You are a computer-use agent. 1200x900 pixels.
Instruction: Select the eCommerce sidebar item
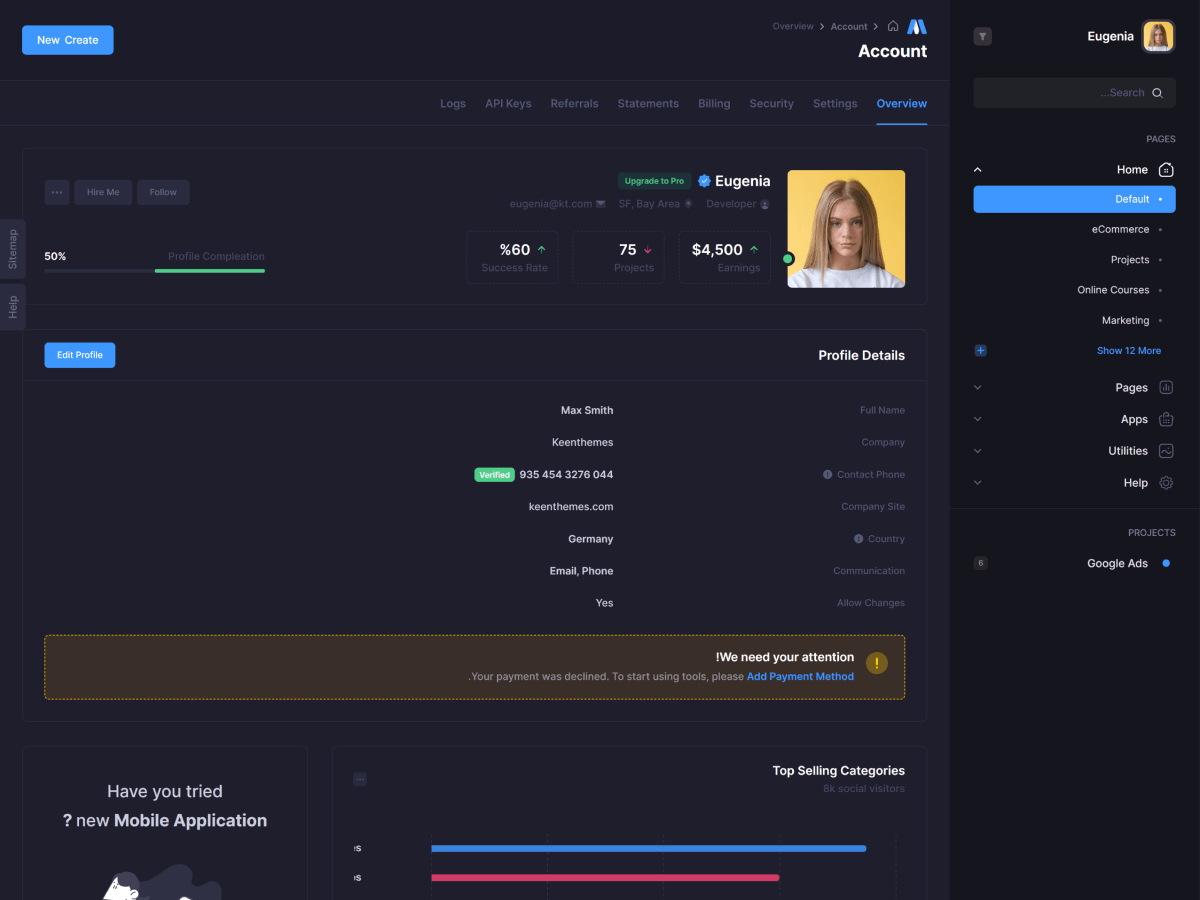pos(1120,230)
